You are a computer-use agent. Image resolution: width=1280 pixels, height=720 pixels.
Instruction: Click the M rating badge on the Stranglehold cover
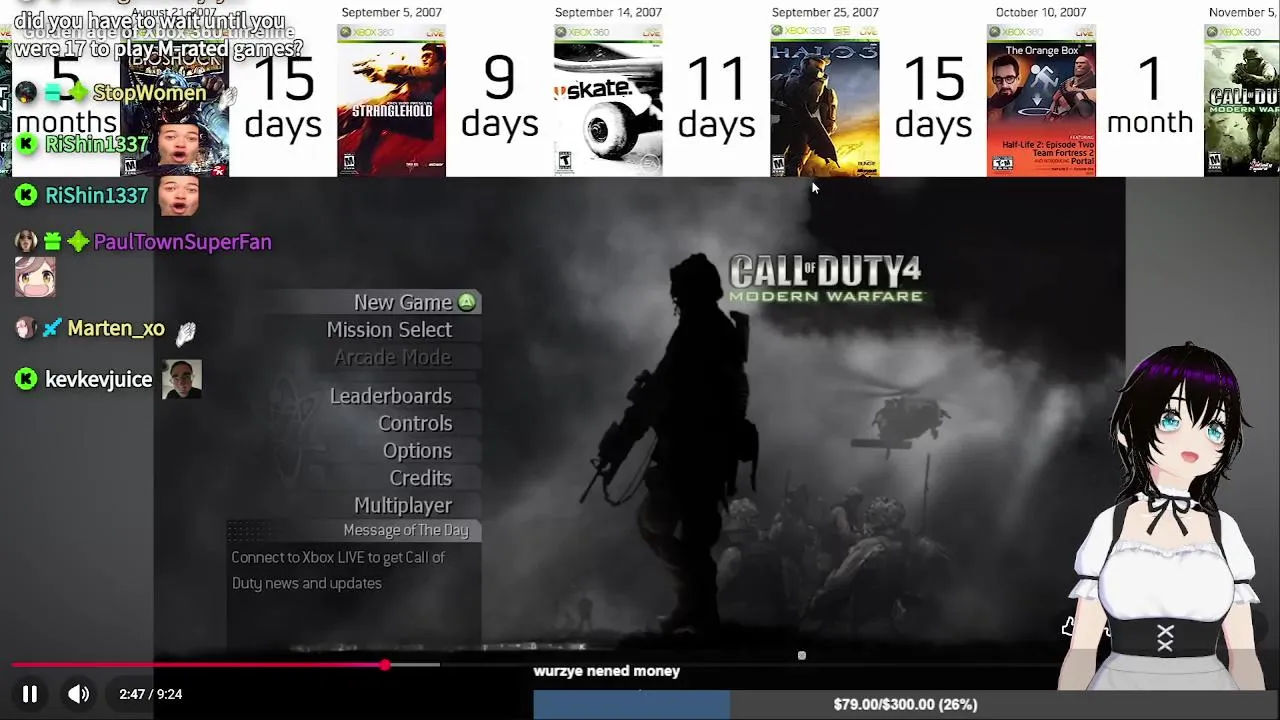(x=349, y=163)
